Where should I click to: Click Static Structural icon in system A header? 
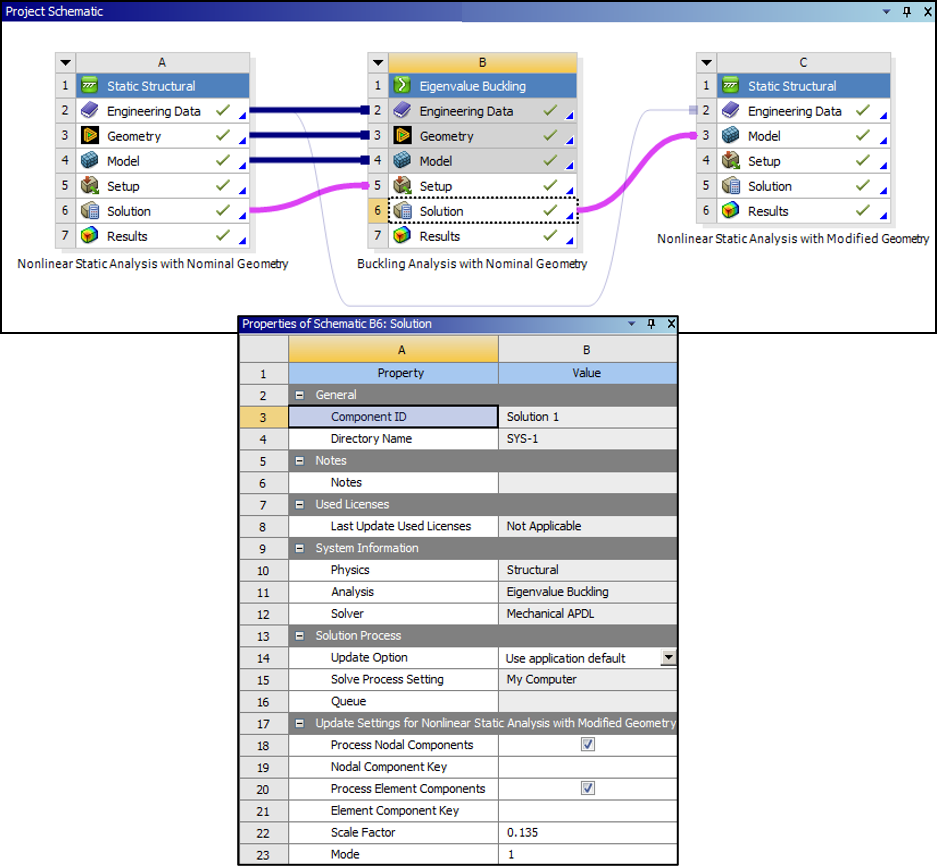[x=90, y=86]
